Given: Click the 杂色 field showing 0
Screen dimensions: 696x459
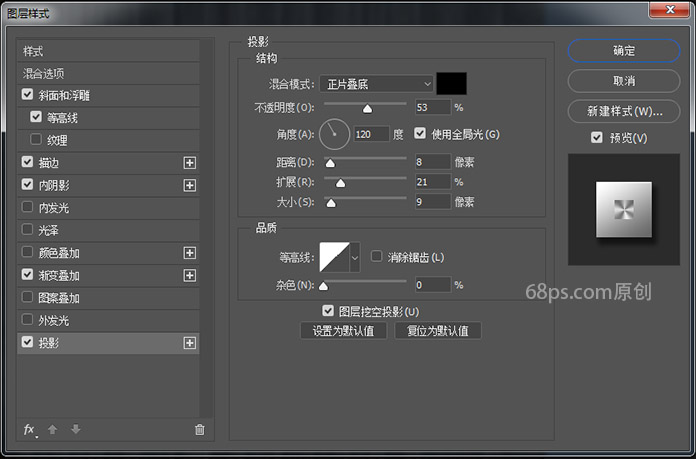Looking at the screenshot, I should point(433,285).
